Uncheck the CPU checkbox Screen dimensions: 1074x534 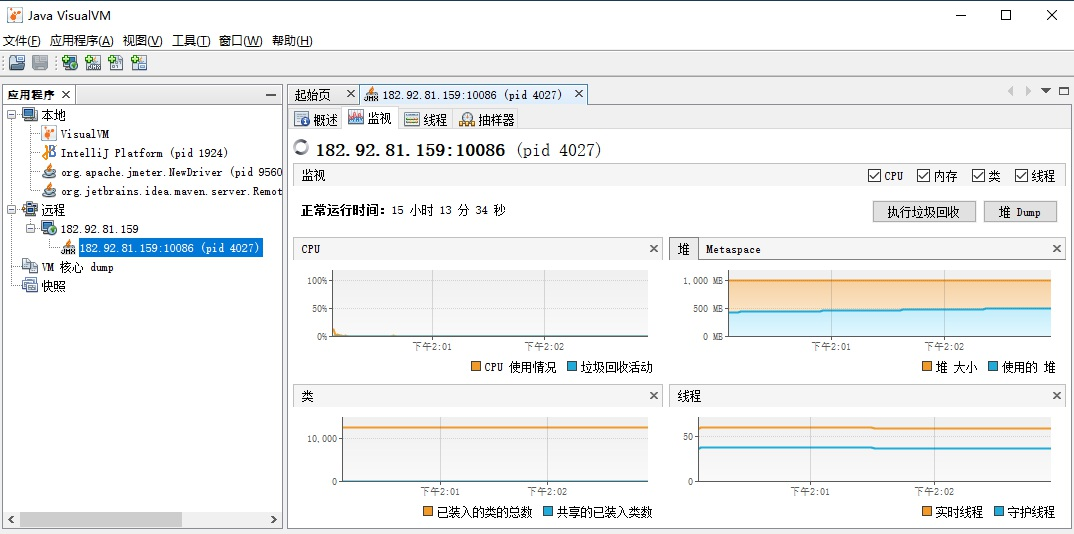coord(875,176)
